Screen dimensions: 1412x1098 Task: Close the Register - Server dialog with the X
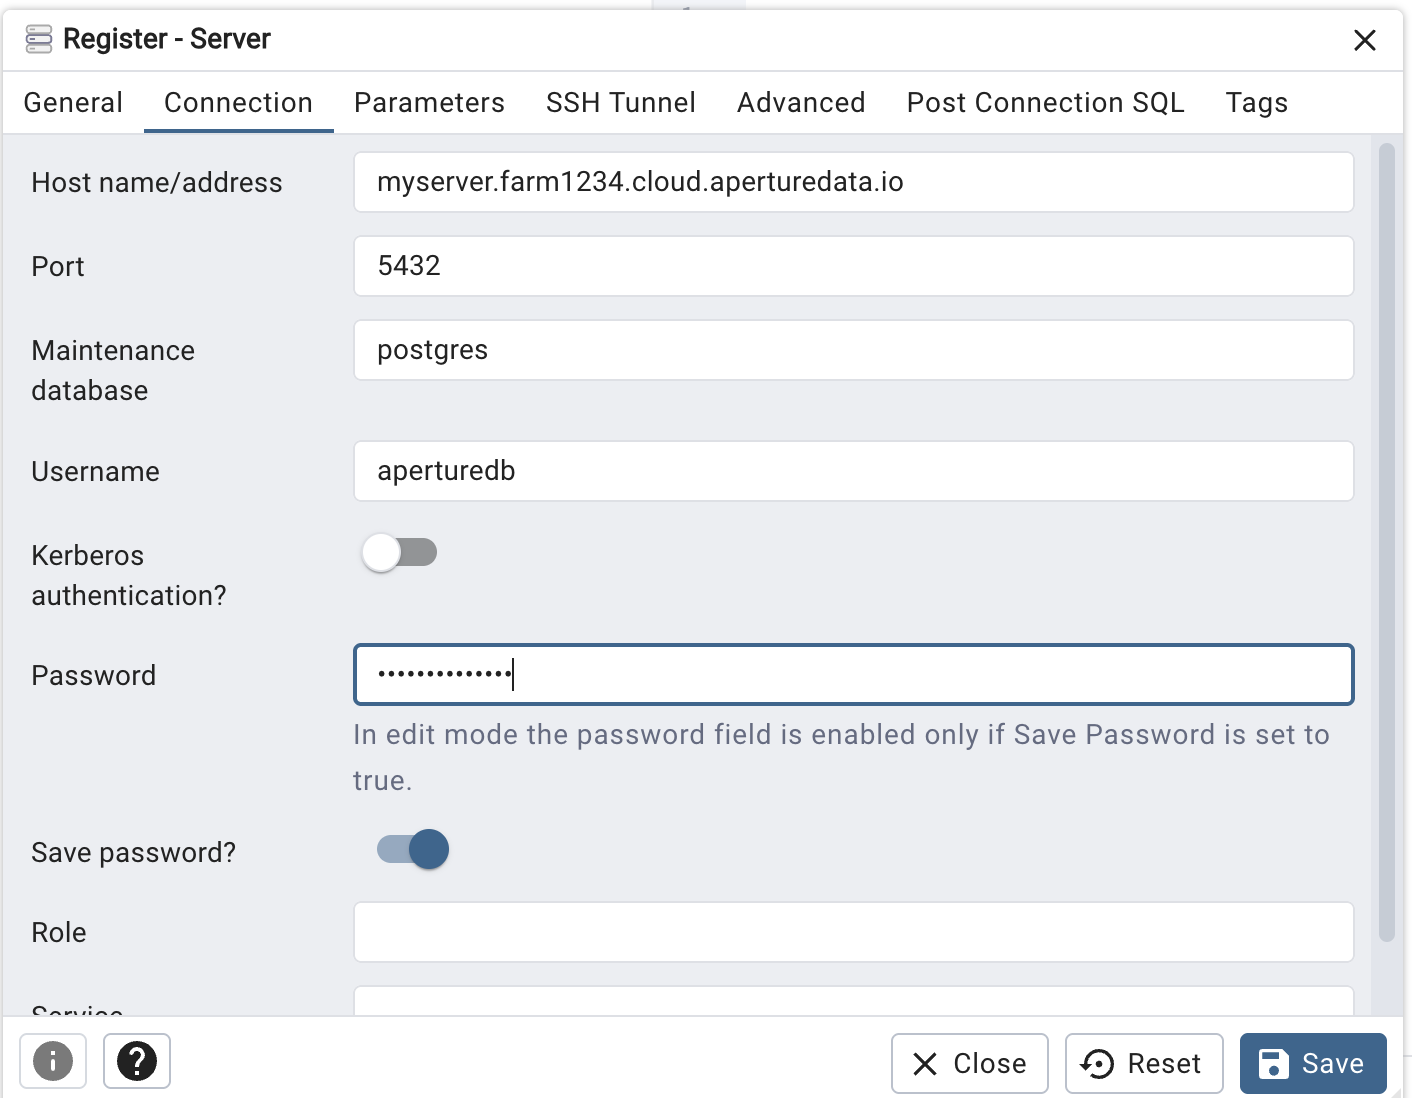pos(1365,40)
